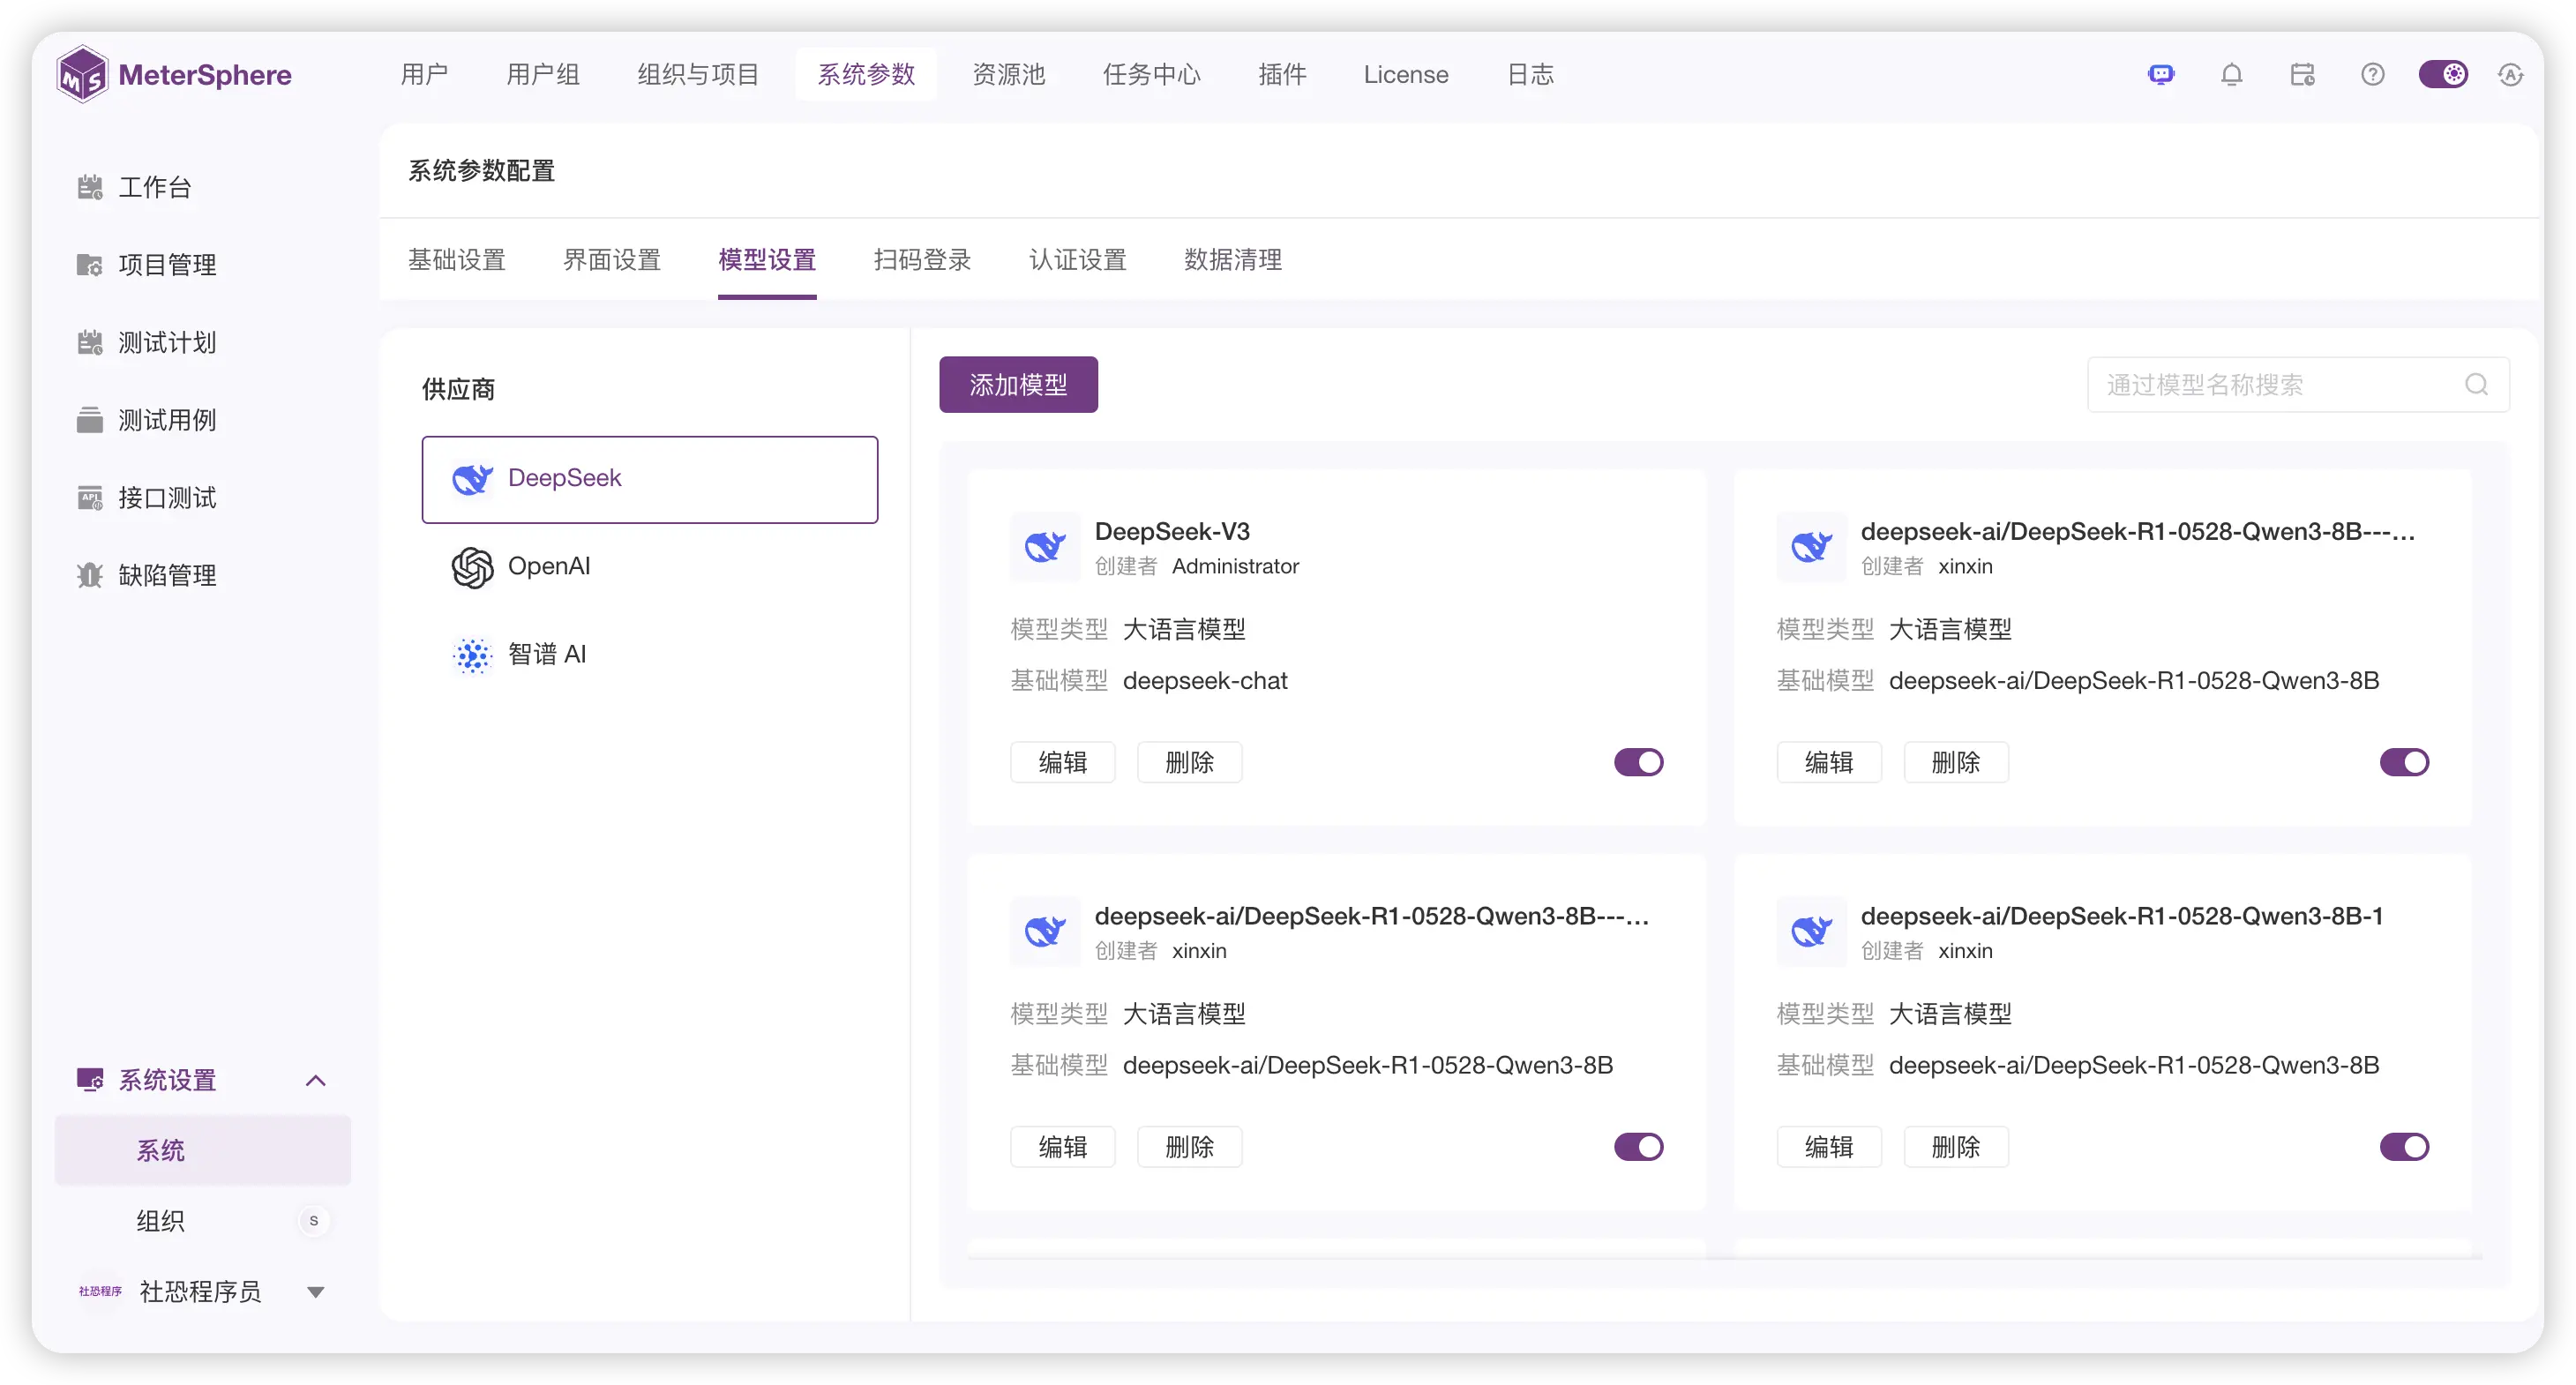Click the search magnifier icon
Image resolution: width=2576 pixels, height=1385 pixels.
[x=2476, y=385]
